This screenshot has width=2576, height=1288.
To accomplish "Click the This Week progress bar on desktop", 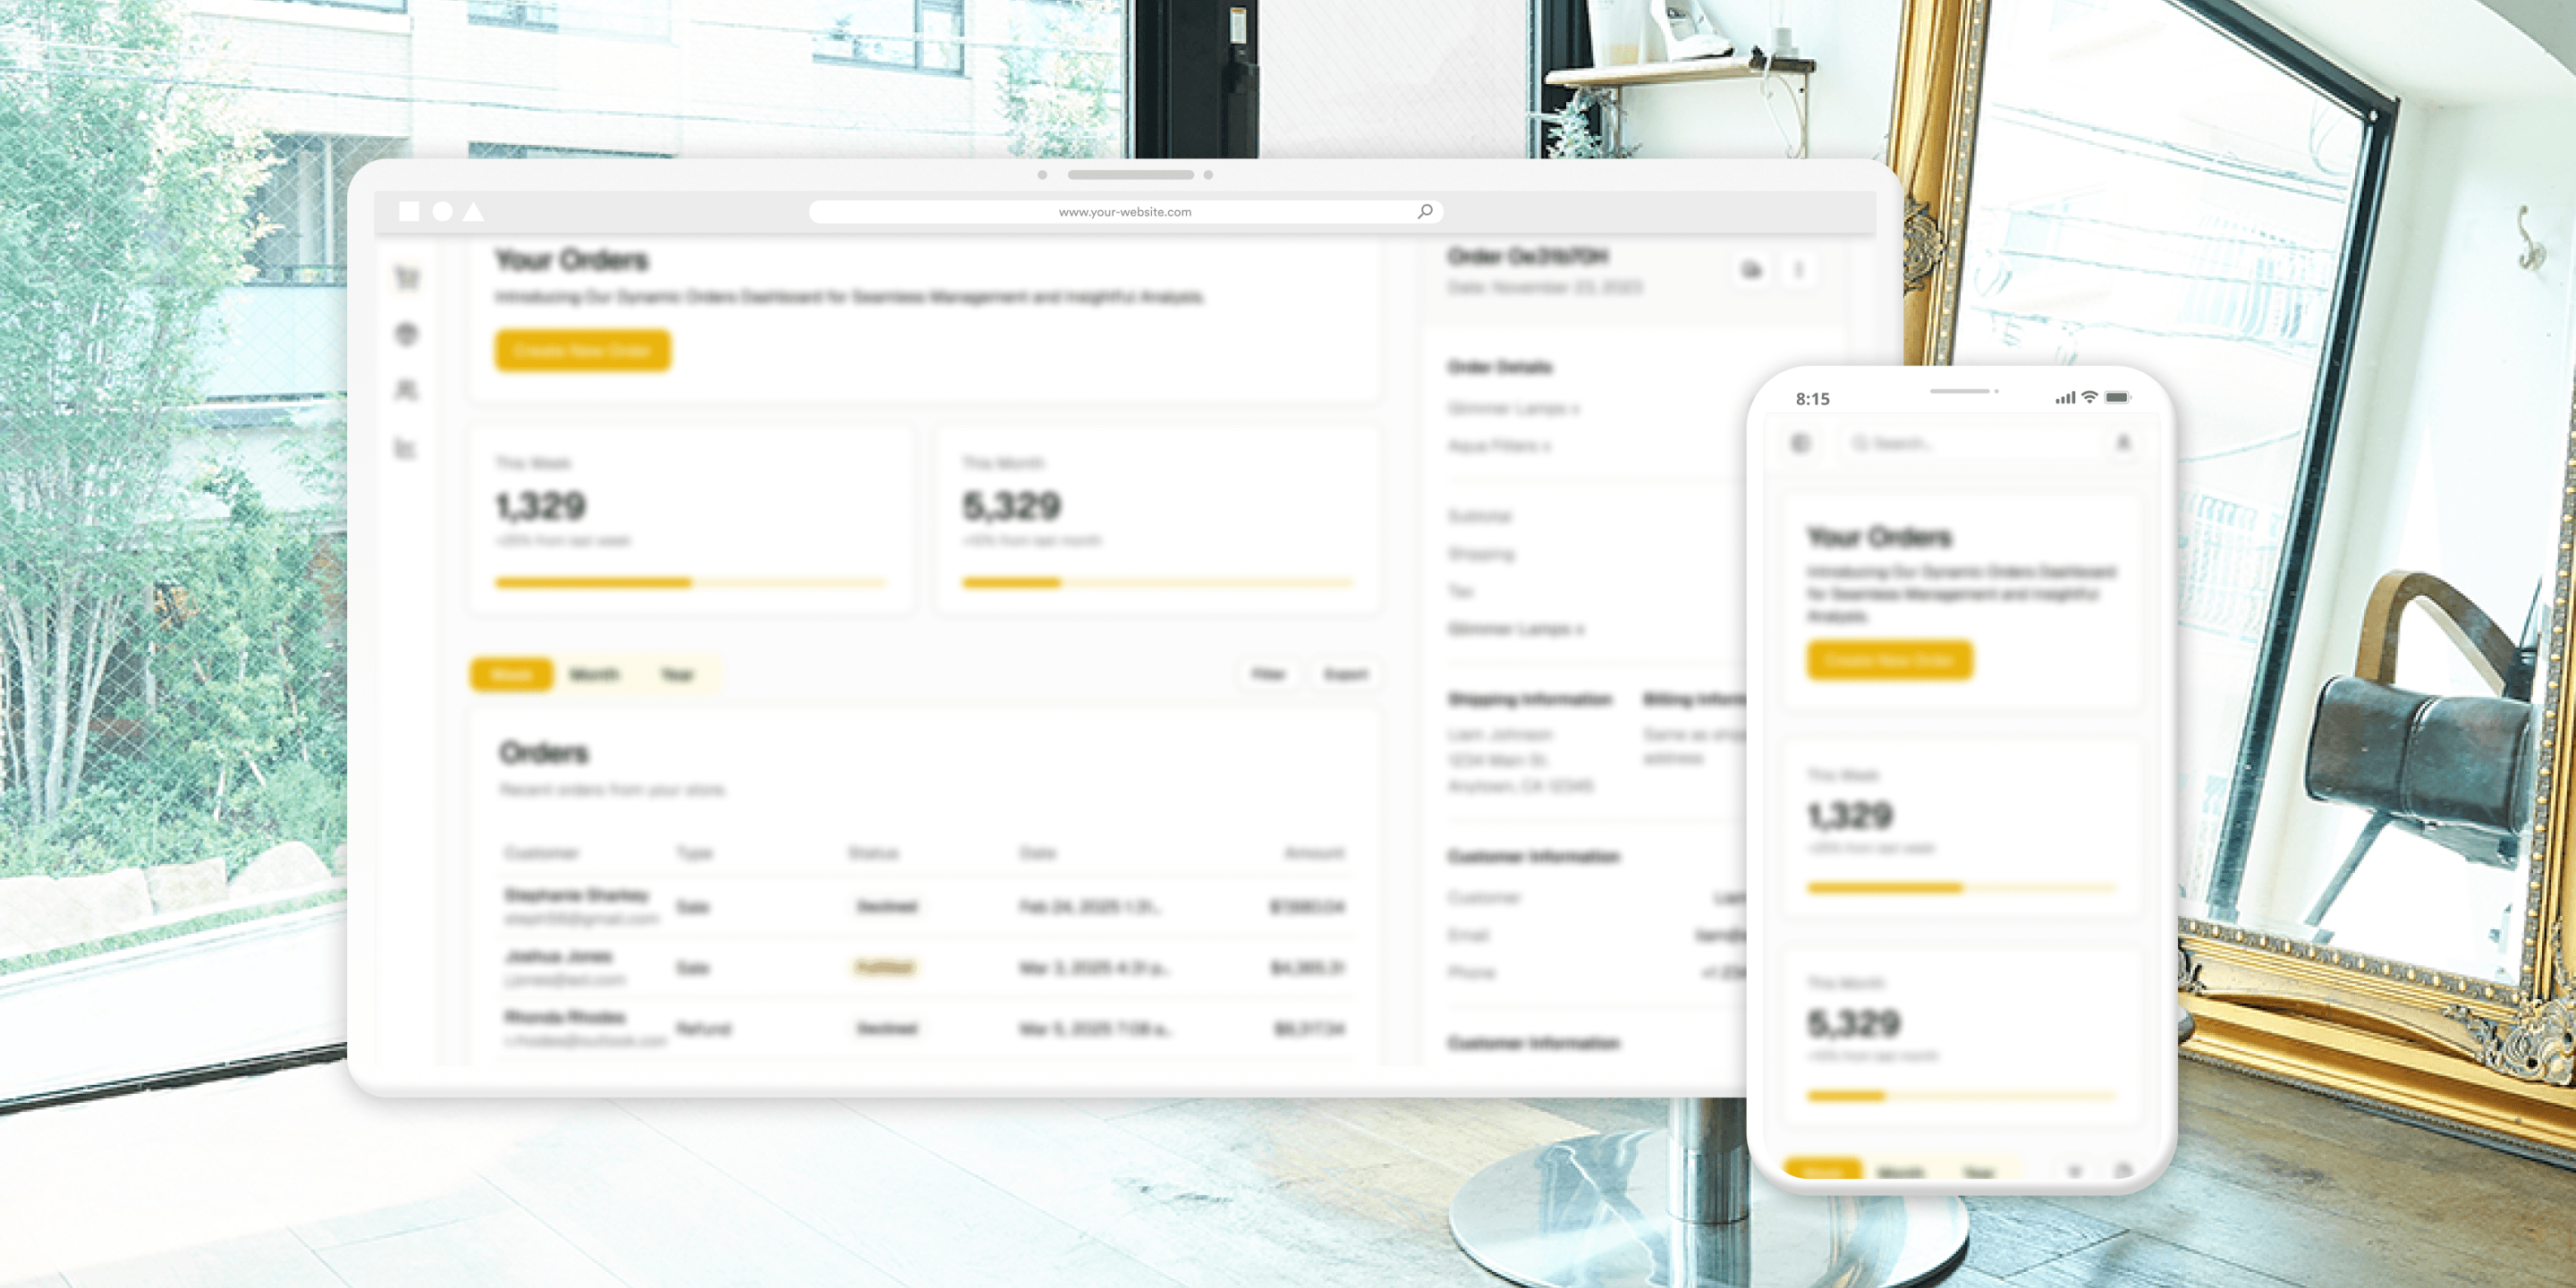I will [690, 583].
